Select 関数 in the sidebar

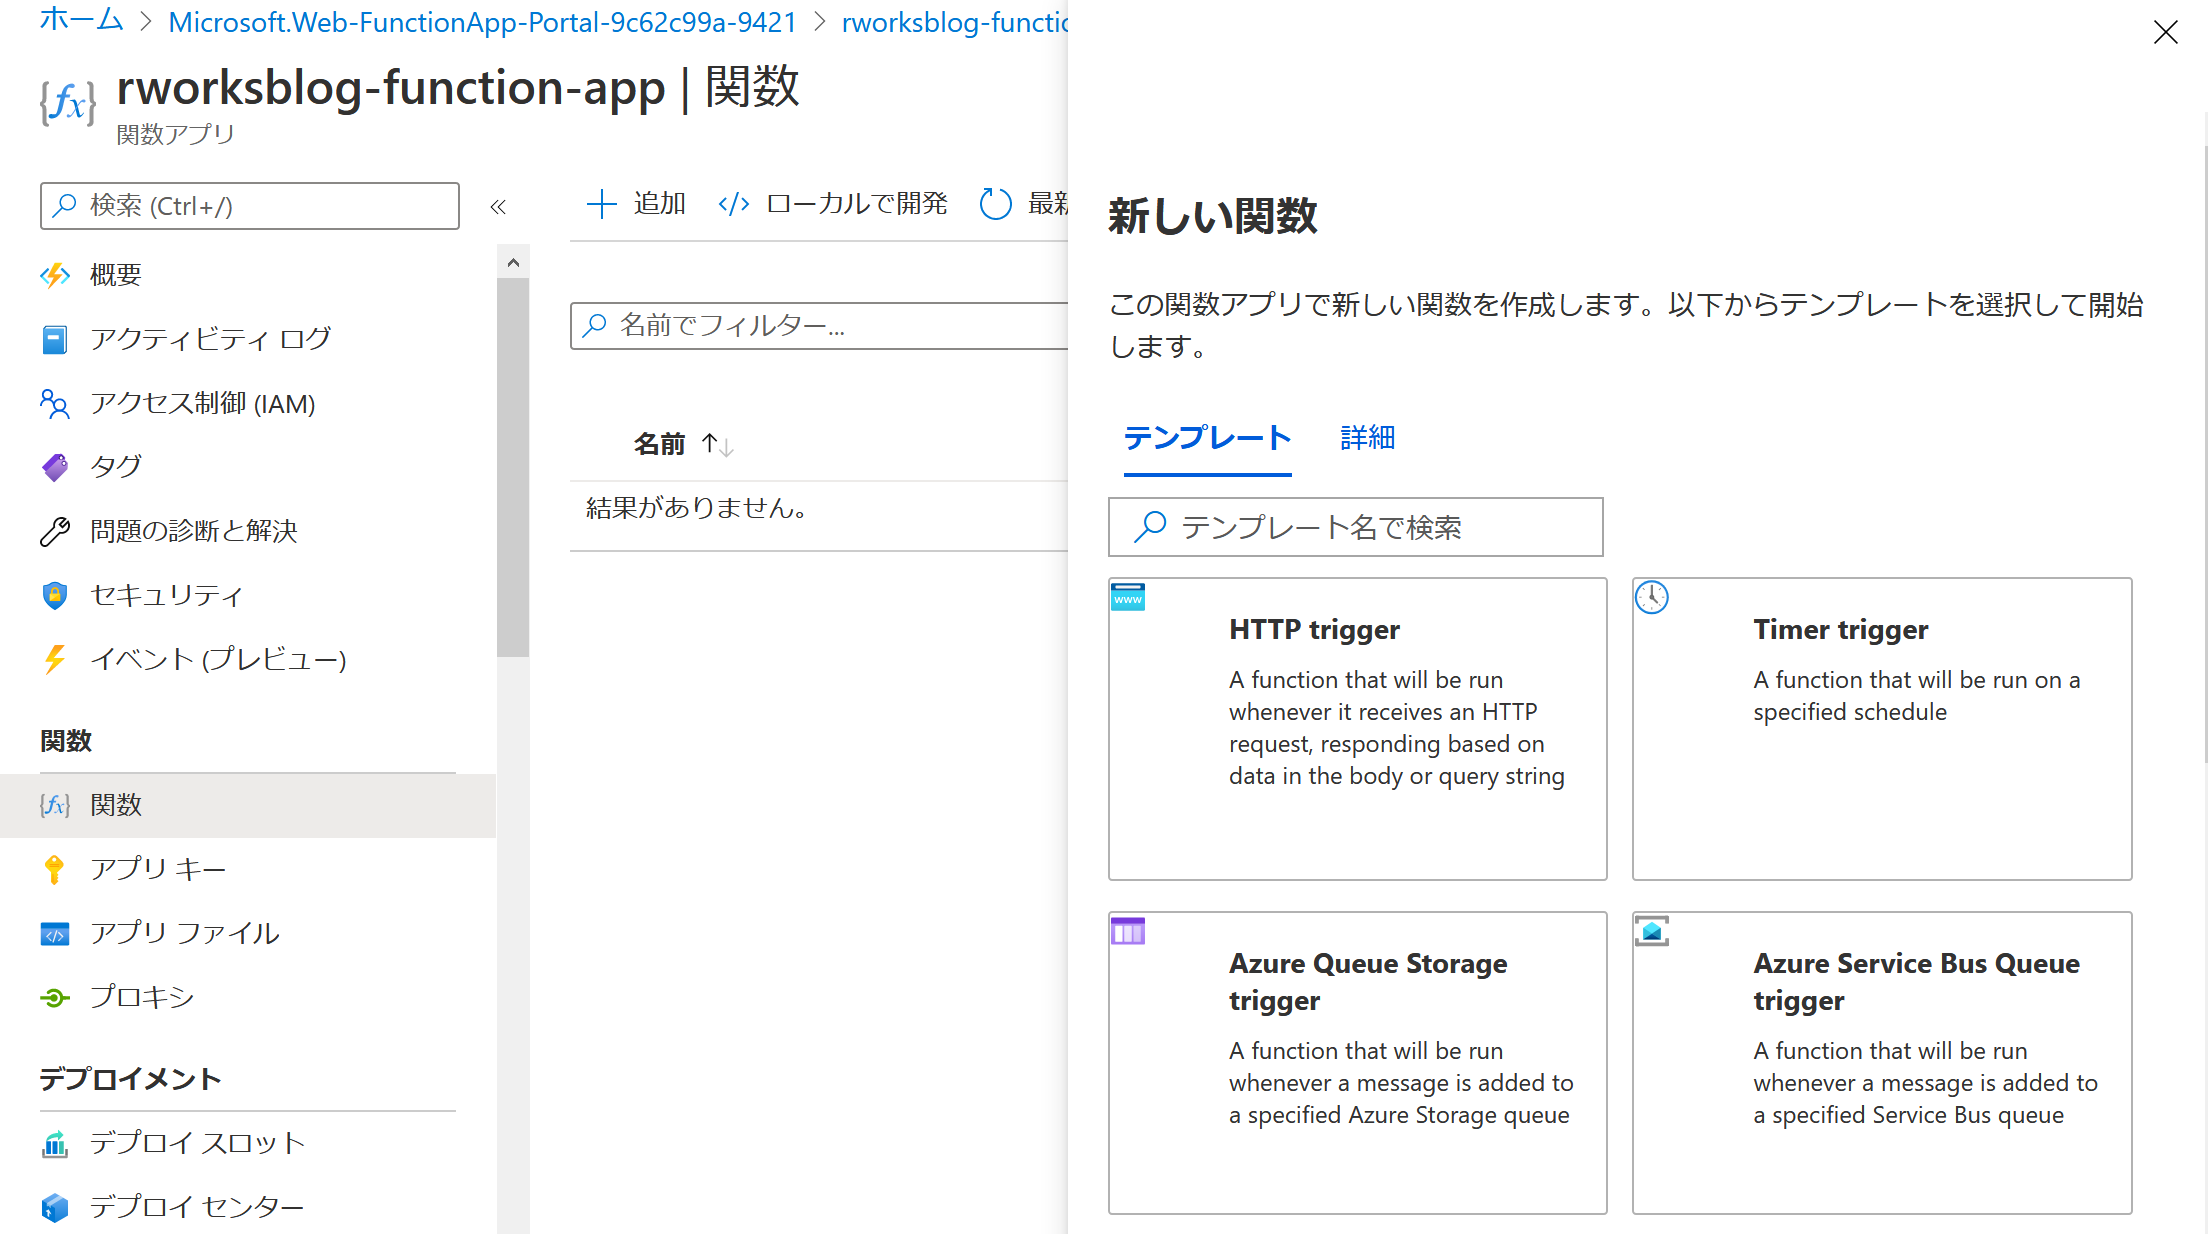click(248, 805)
